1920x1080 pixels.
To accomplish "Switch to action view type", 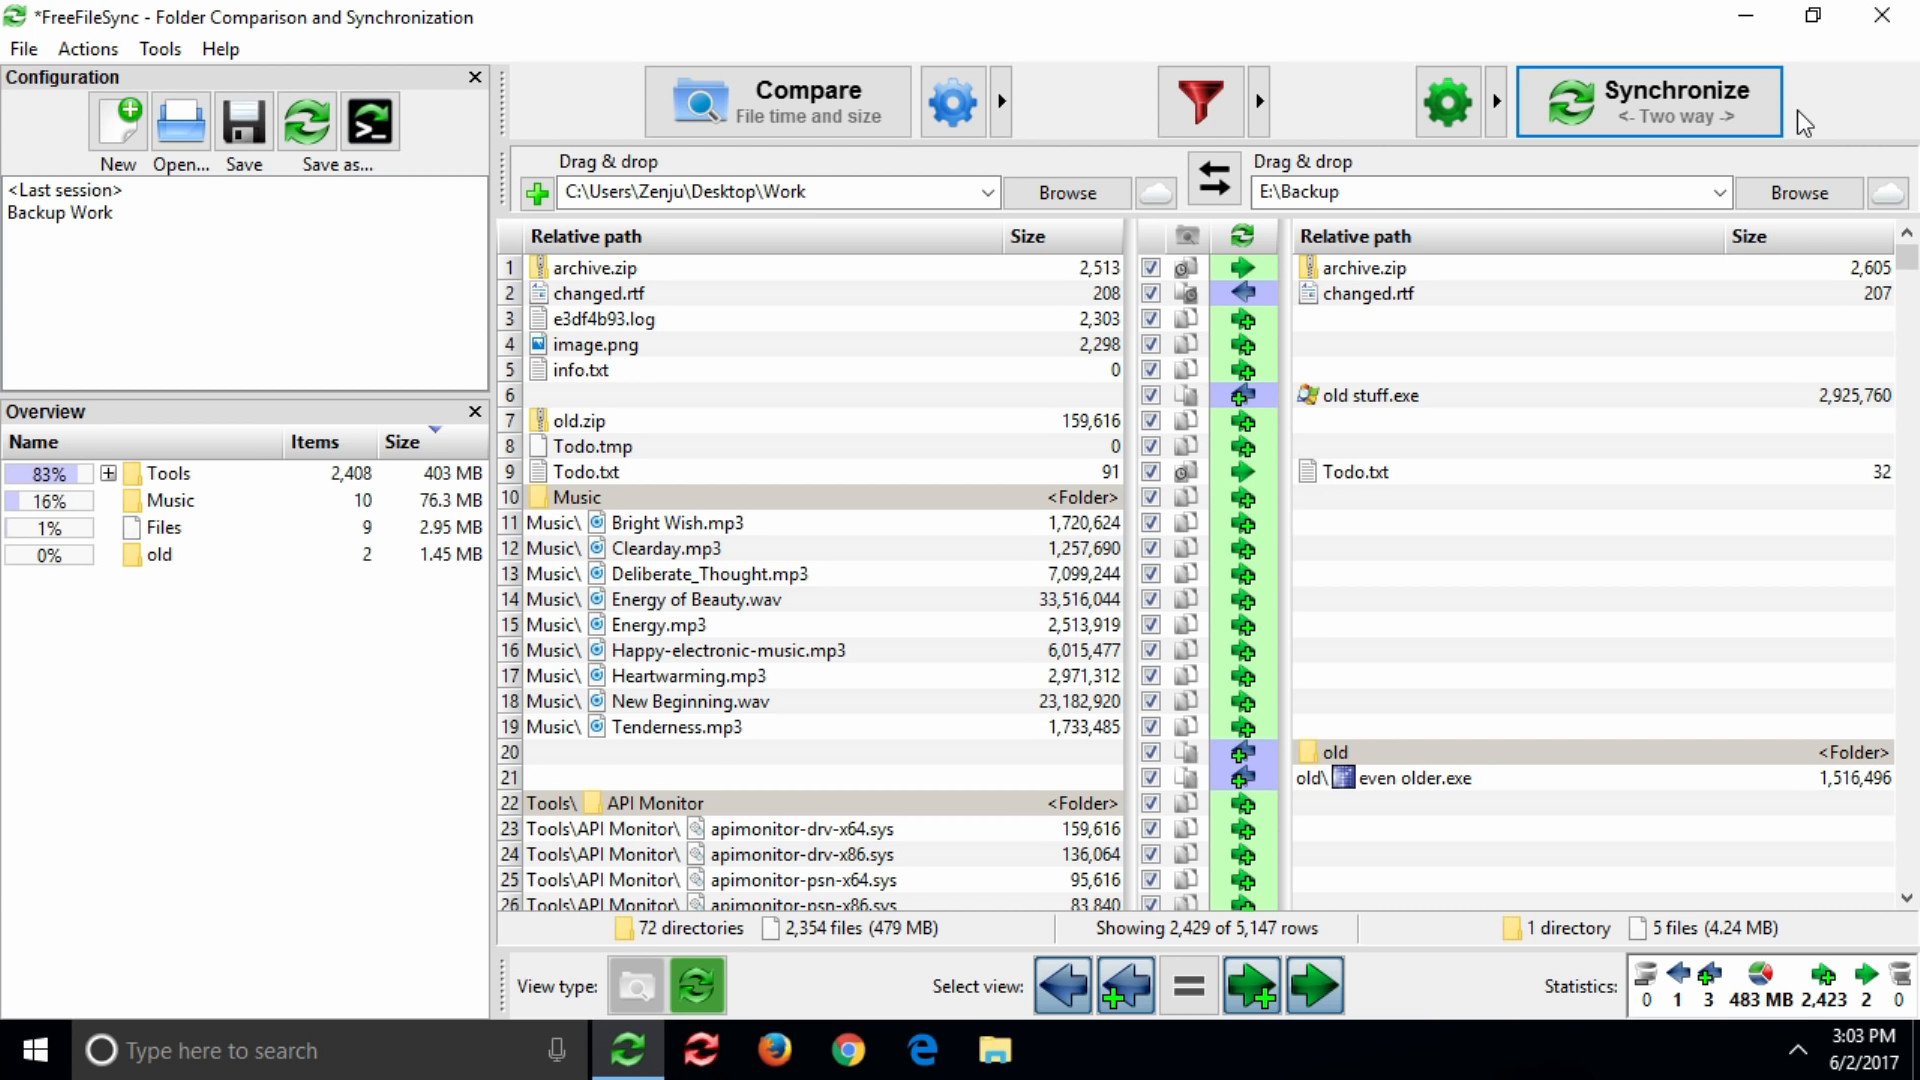I will [697, 986].
